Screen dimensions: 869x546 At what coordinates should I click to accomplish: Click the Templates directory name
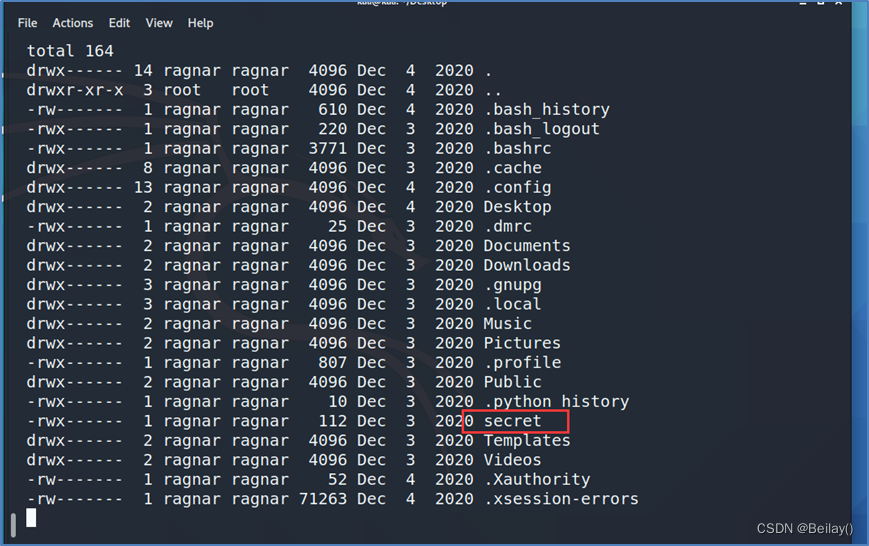tap(527, 440)
